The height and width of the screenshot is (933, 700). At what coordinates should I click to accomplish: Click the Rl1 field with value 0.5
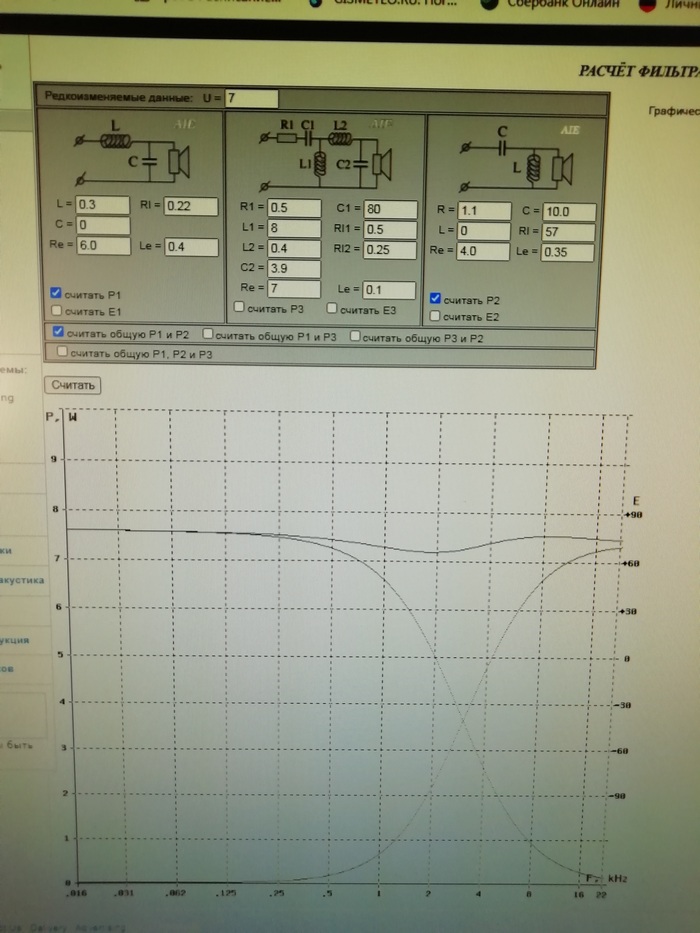pos(390,230)
